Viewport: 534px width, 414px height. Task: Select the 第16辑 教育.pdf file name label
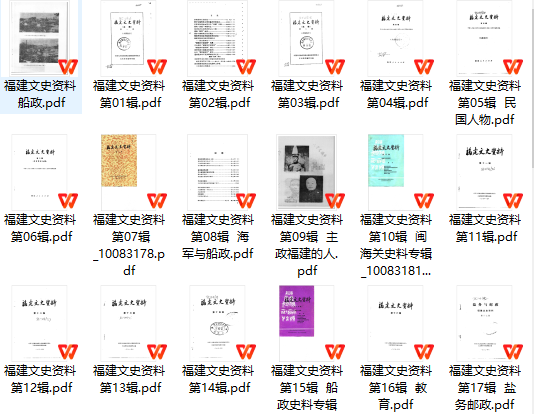[396, 387]
